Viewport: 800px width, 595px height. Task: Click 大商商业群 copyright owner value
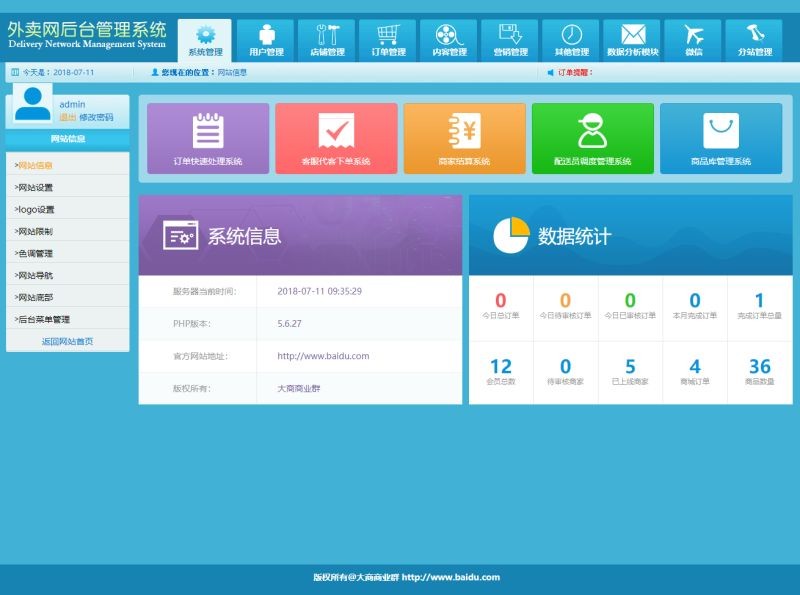[x=298, y=388]
